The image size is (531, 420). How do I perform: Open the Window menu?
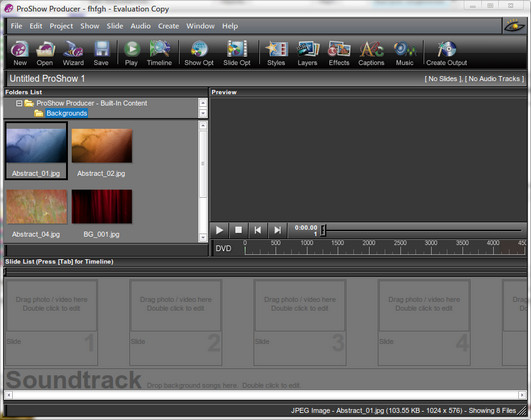[x=200, y=26]
